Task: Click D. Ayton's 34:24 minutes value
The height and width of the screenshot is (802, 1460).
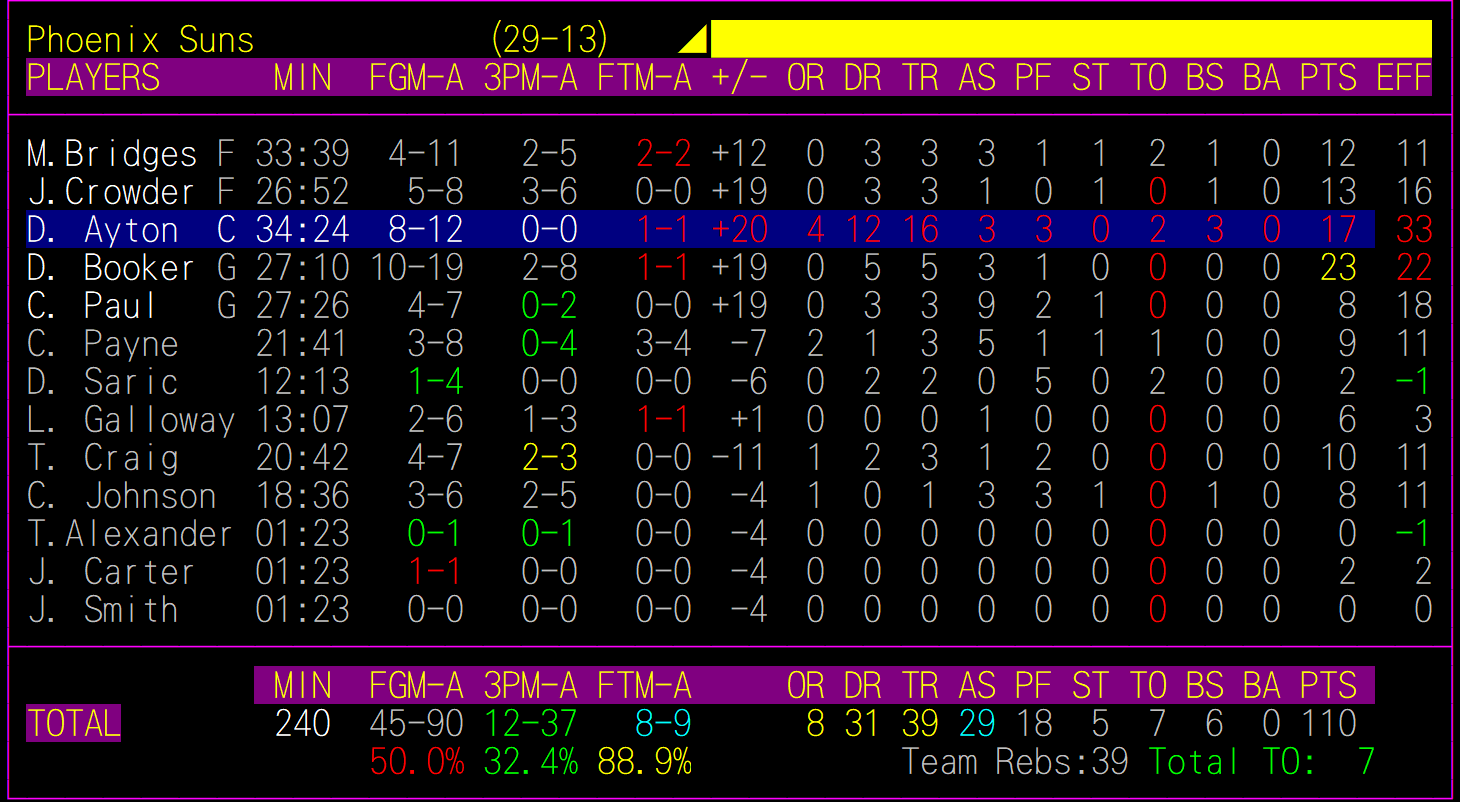Action: [x=303, y=230]
